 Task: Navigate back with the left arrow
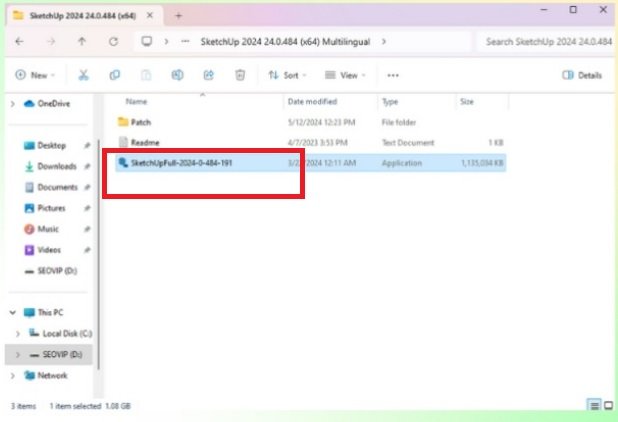(21, 42)
